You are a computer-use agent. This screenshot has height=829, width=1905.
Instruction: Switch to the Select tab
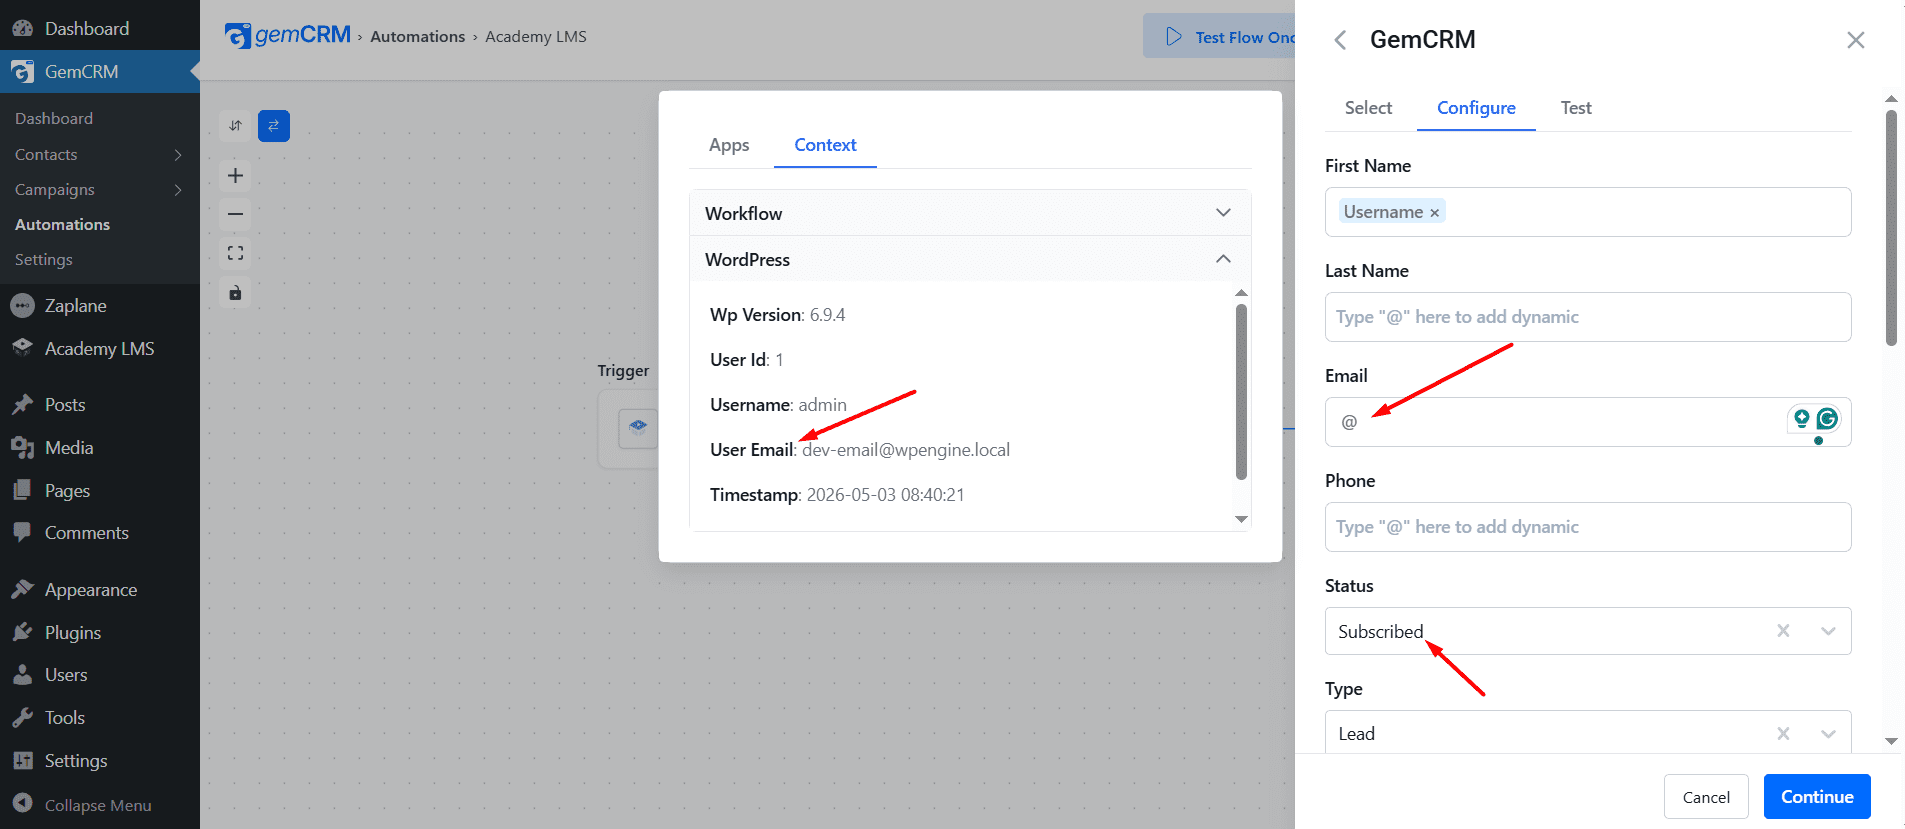coord(1368,108)
